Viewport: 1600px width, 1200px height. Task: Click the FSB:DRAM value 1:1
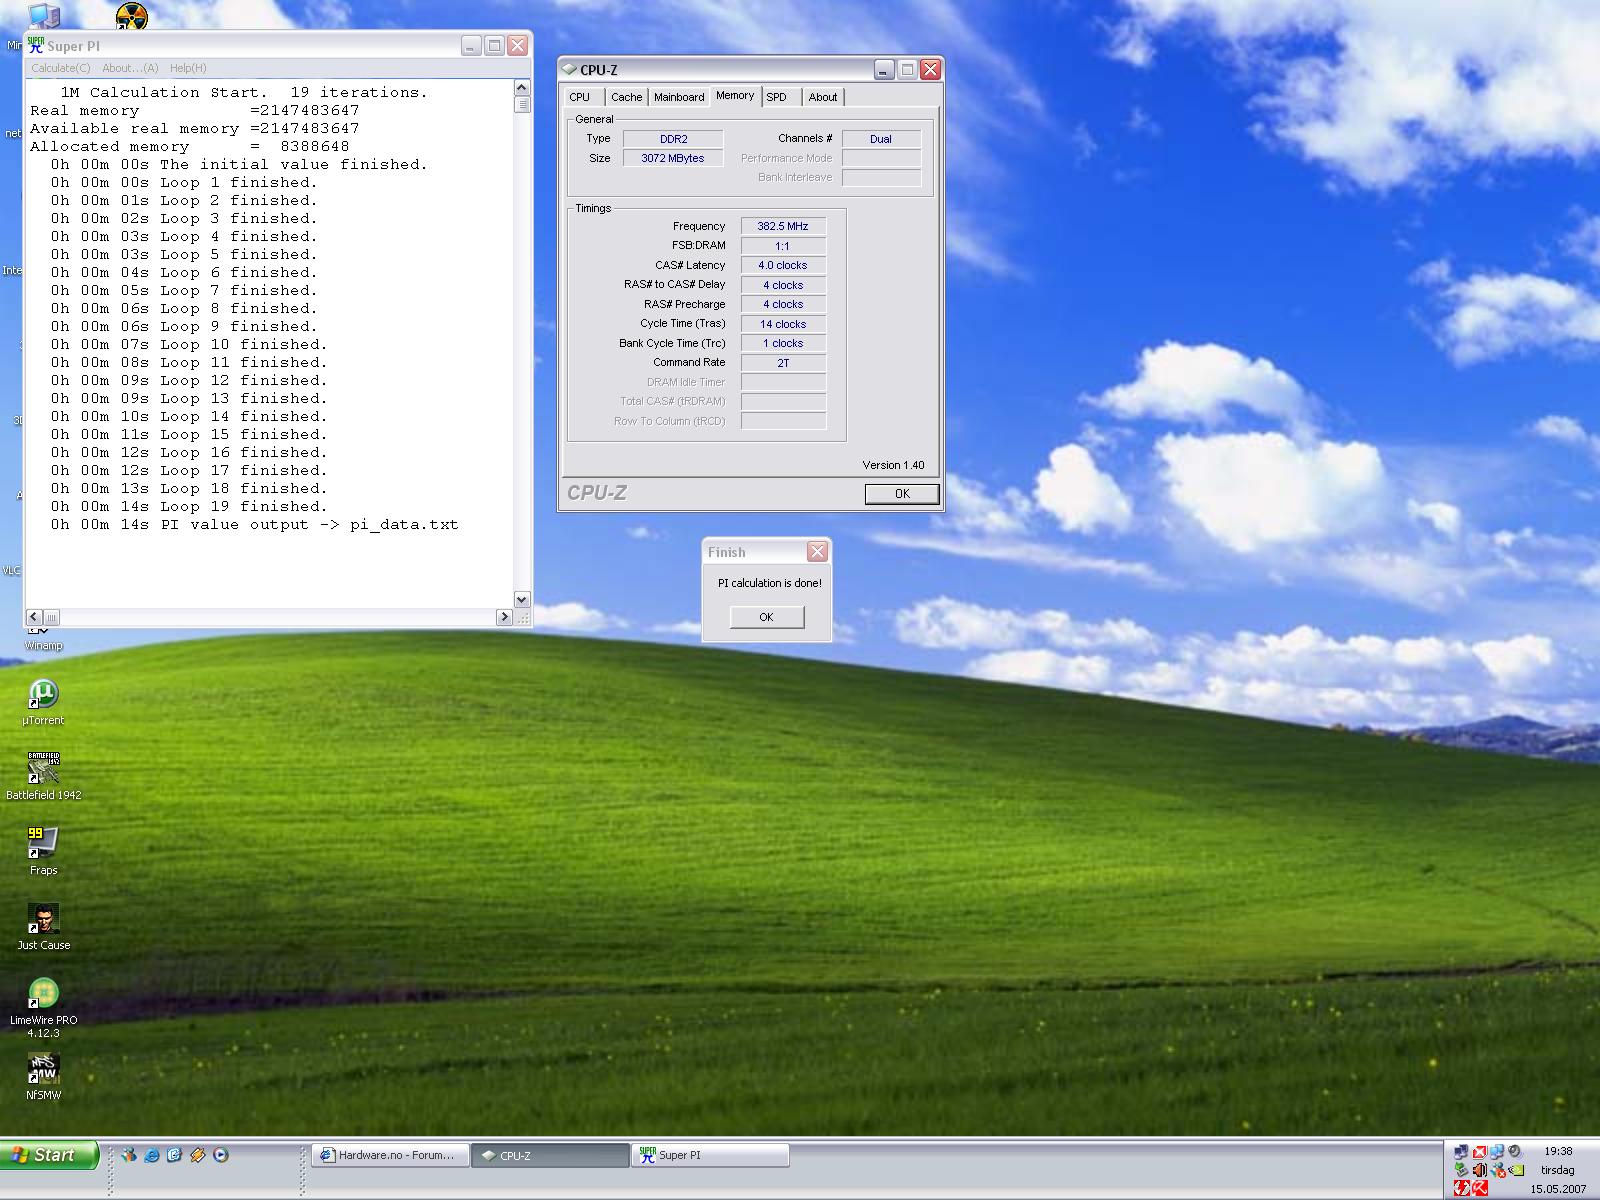click(783, 246)
